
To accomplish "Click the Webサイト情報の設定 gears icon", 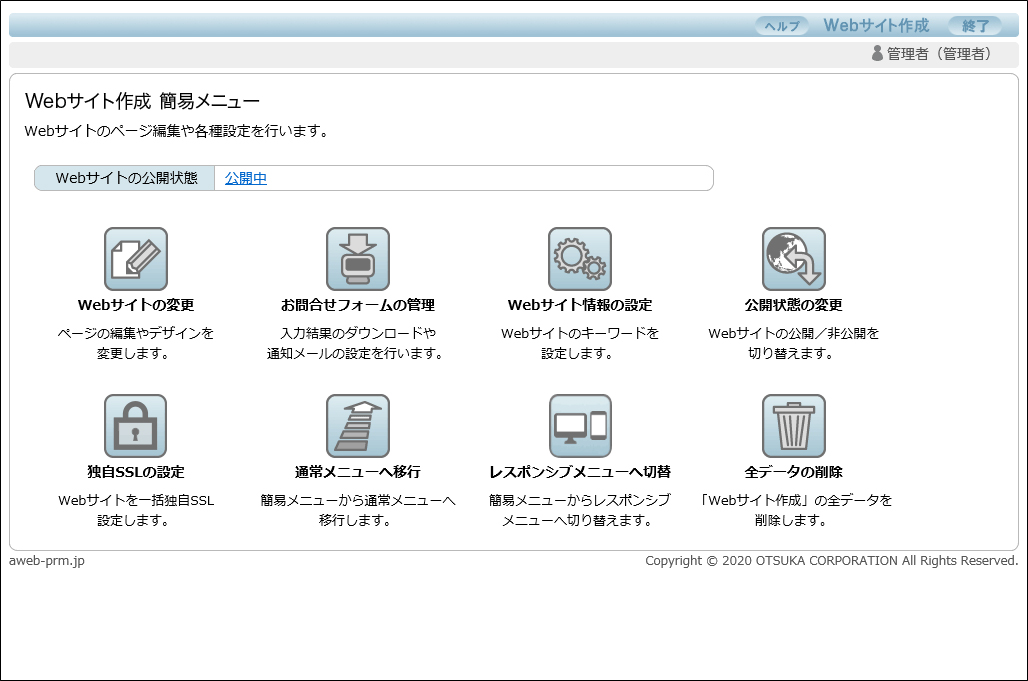I will (580, 259).
